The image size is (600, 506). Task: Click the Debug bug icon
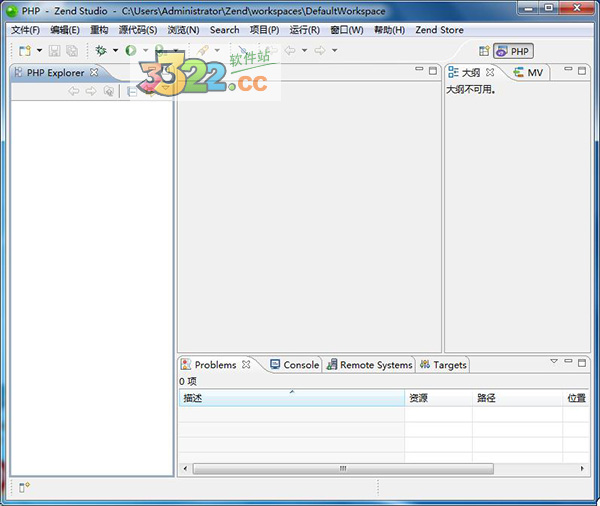coord(101,50)
